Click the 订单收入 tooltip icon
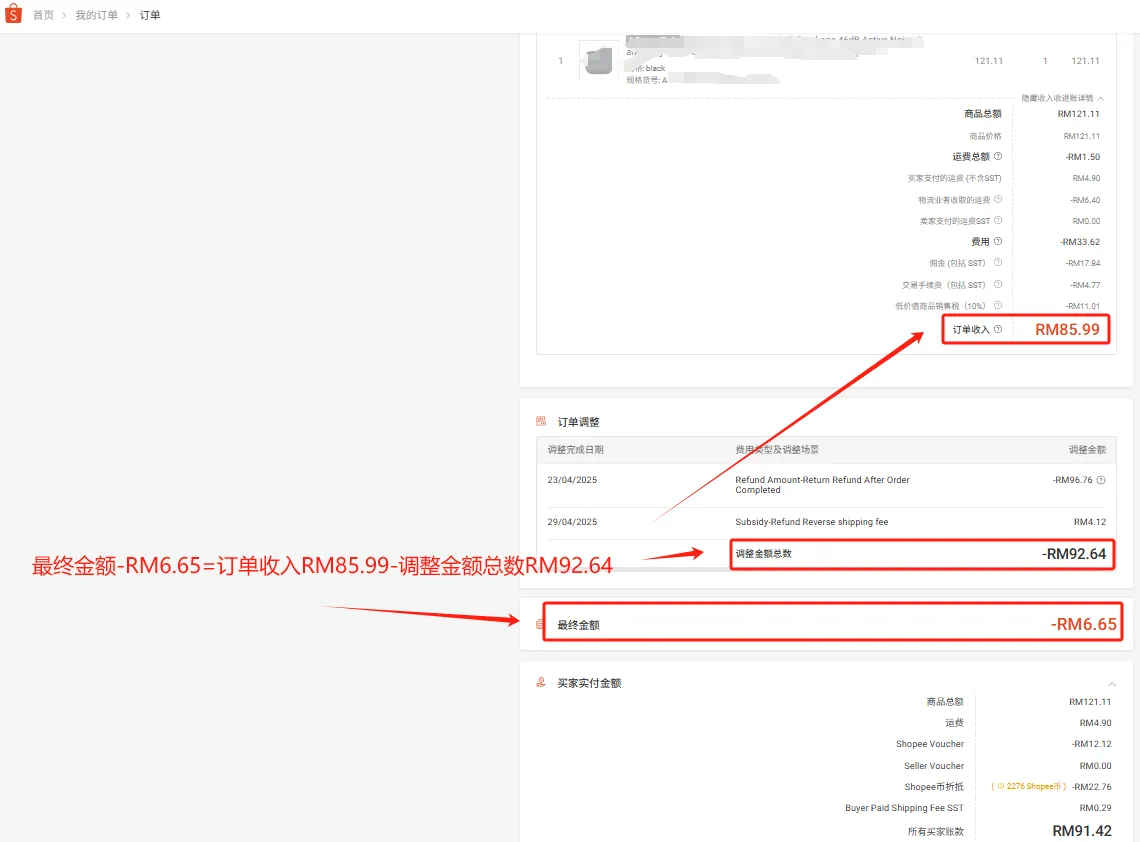 [x=998, y=328]
